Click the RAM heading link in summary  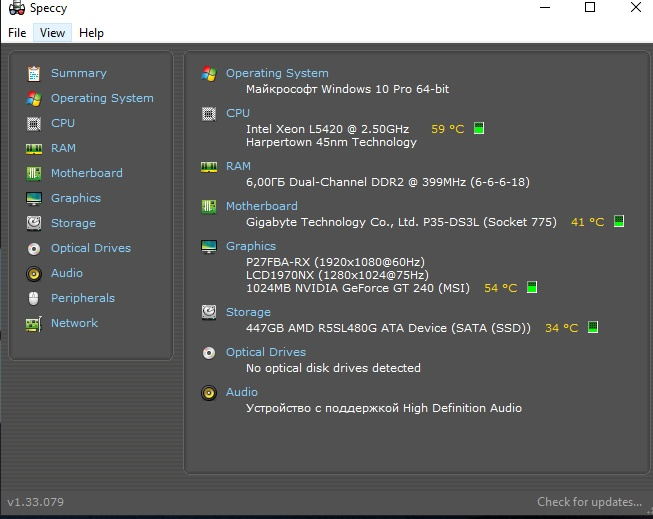pos(238,166)
